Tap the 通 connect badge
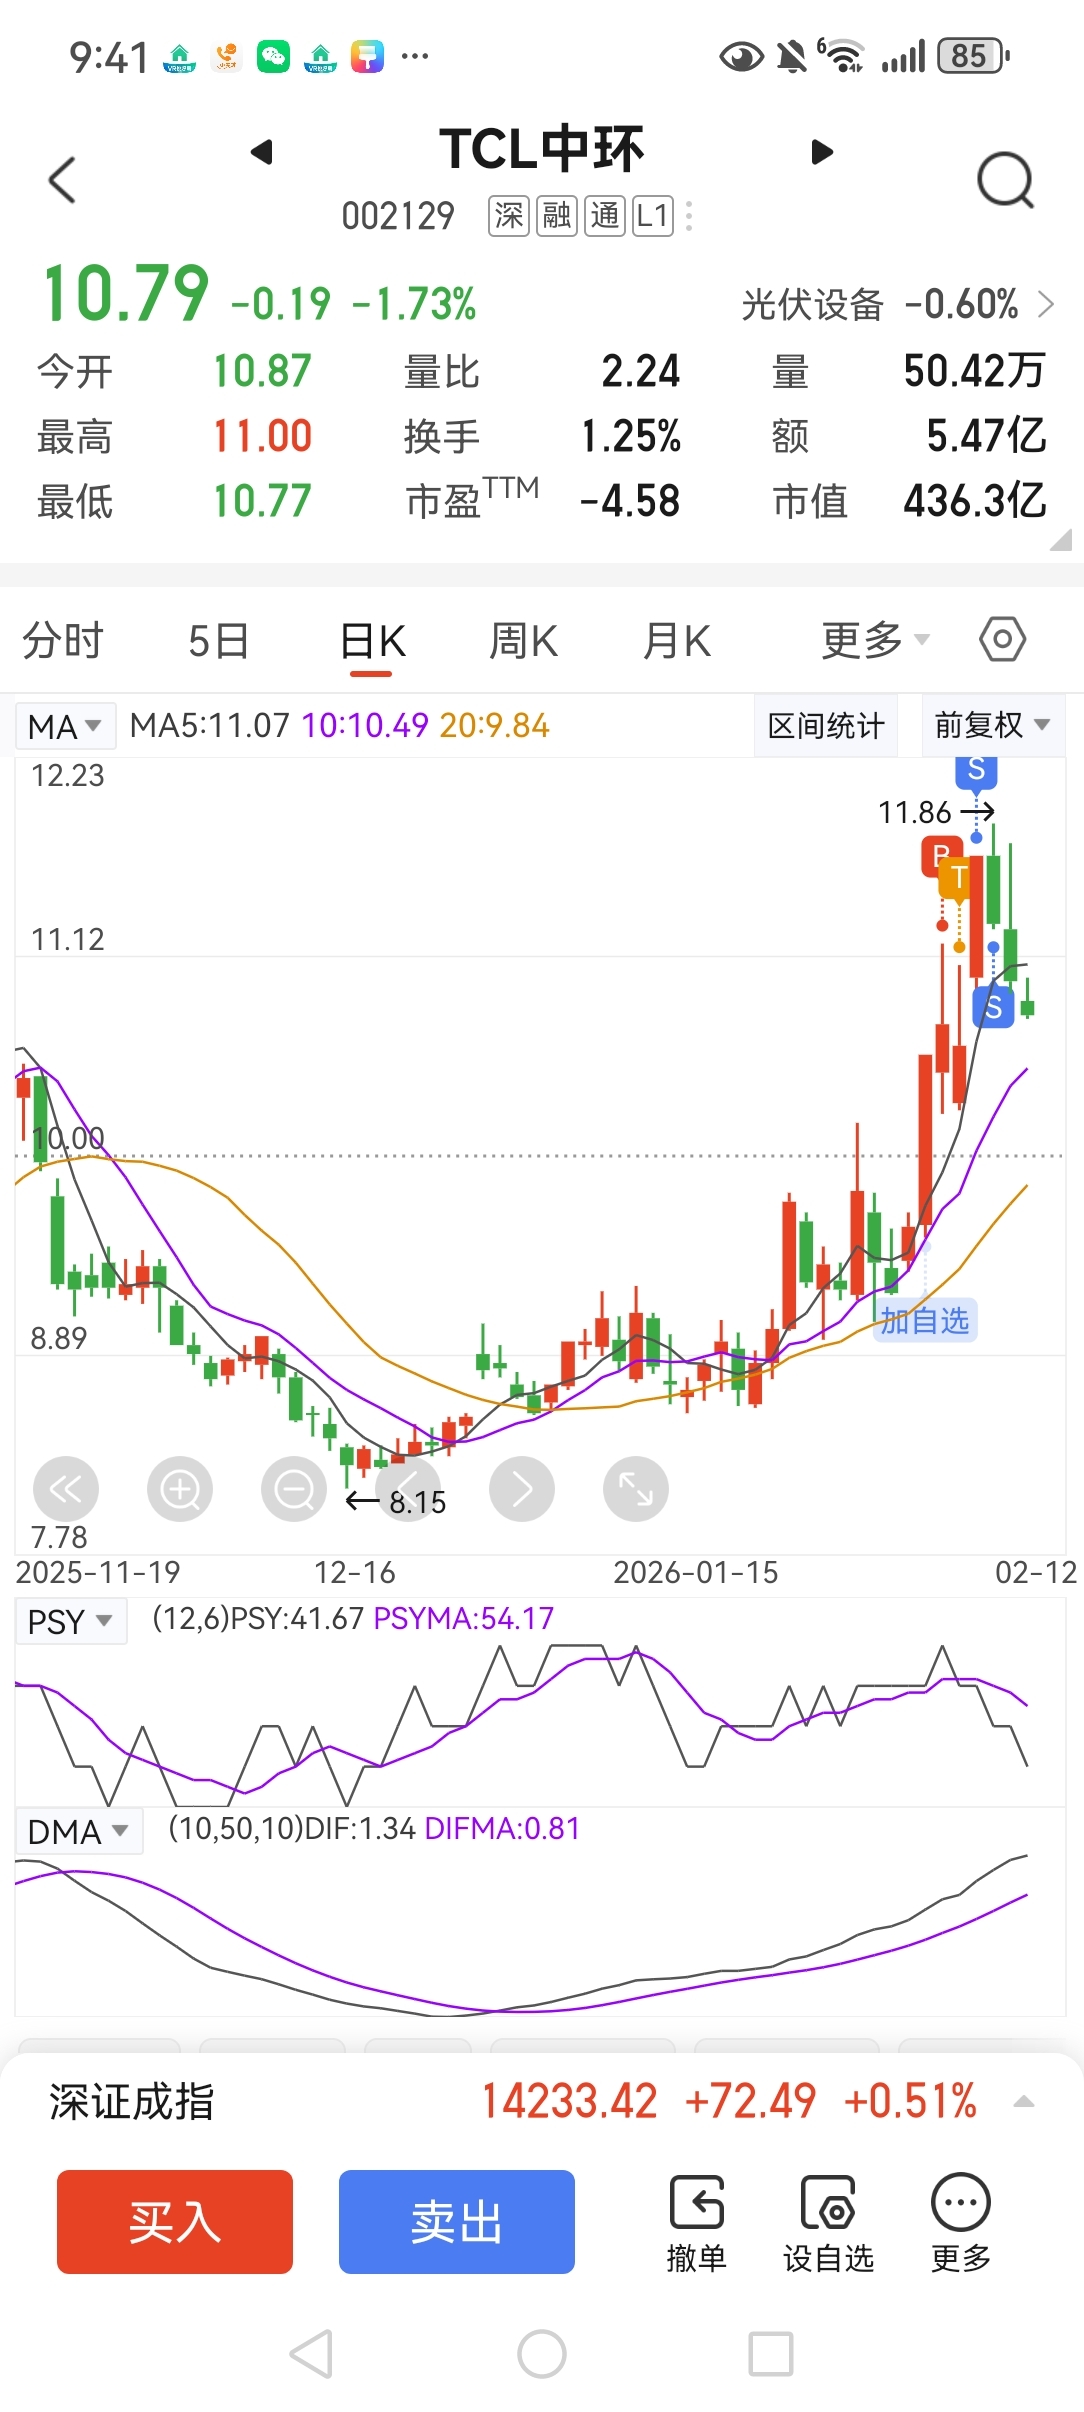 tap(605, 216)
